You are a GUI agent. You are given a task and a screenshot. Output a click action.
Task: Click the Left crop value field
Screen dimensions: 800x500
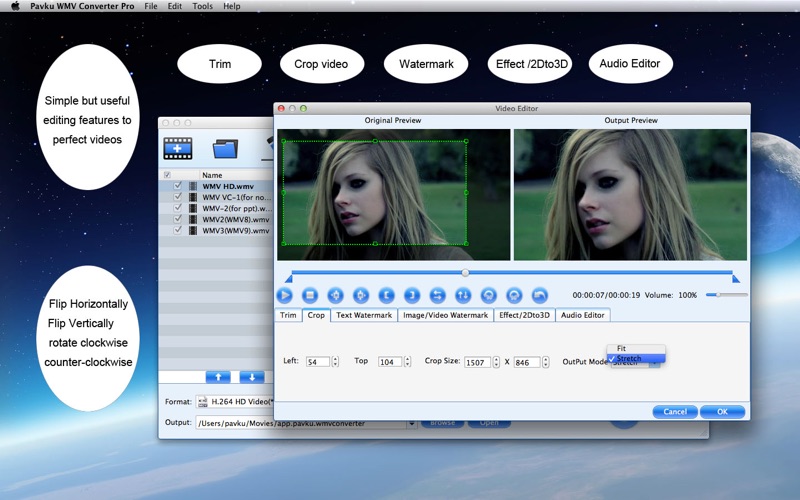pos(318,362)
